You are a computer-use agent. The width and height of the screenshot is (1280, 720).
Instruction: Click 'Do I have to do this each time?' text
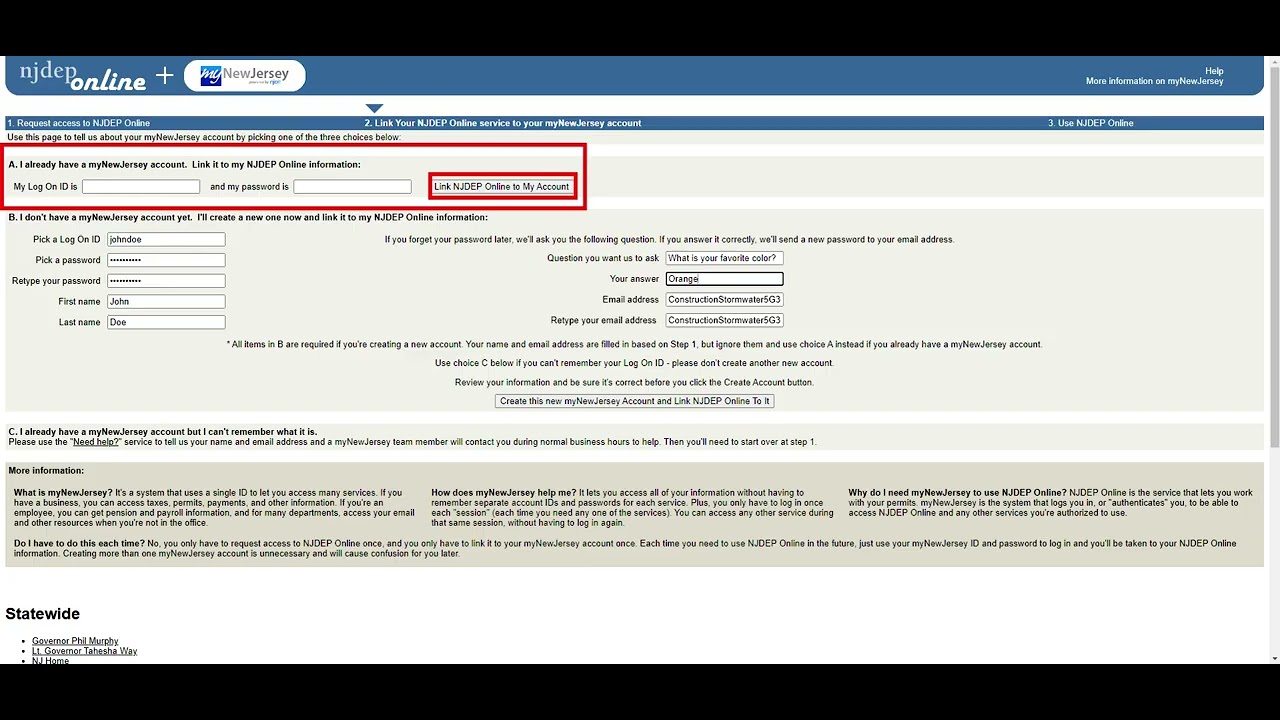79,544
